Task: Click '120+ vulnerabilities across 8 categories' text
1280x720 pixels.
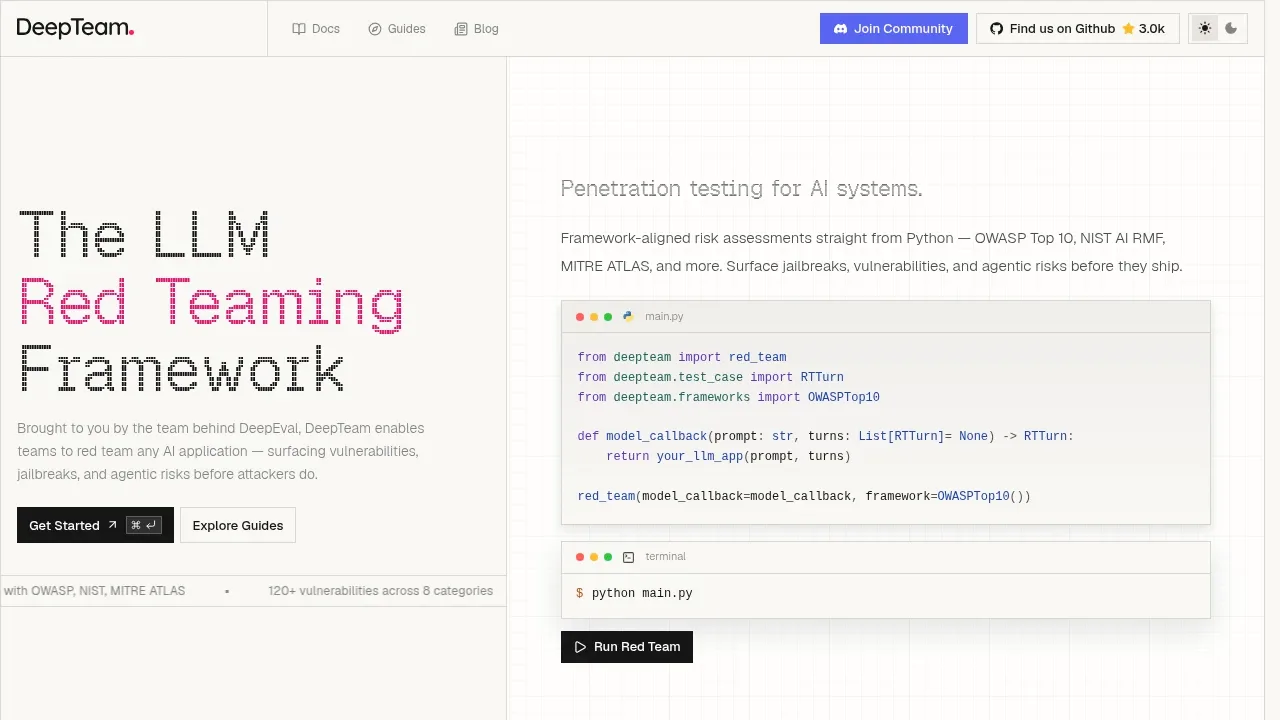Action: 380,591
